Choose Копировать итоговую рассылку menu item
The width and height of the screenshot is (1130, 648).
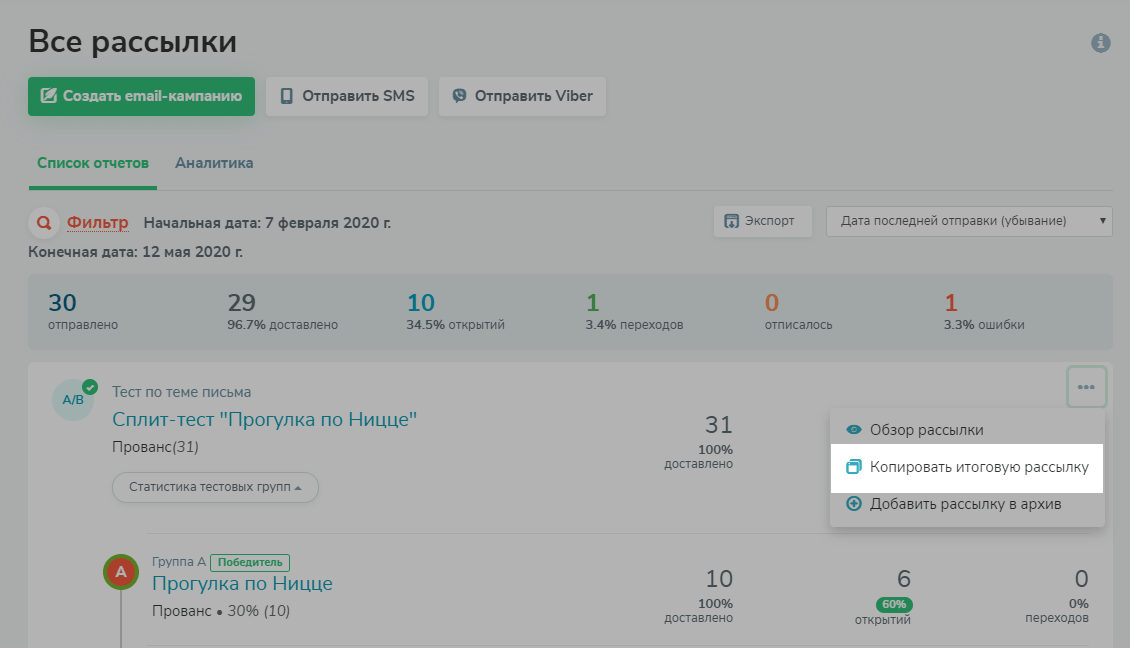pyautogui.click(x=978, y=467)
